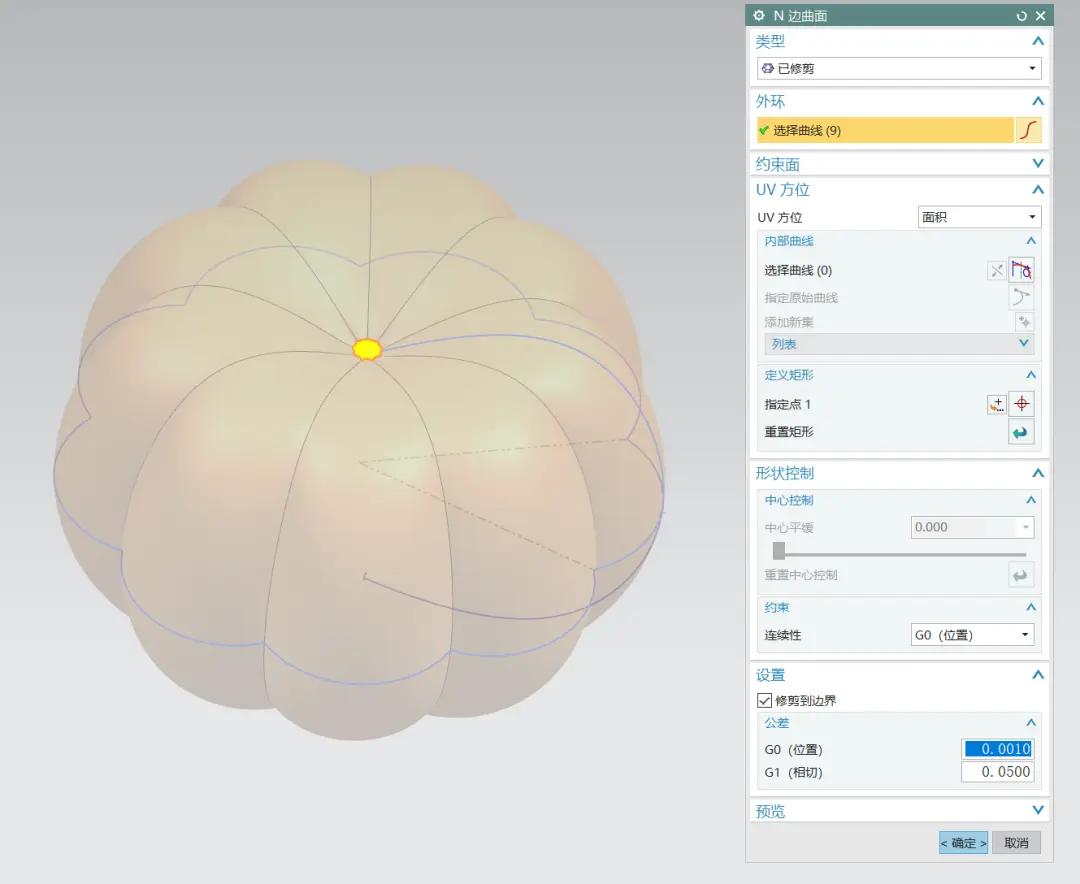Screen dimensions: 1080x884
Task: Collapse the 中心控制 group
Action: point(1031,500)
